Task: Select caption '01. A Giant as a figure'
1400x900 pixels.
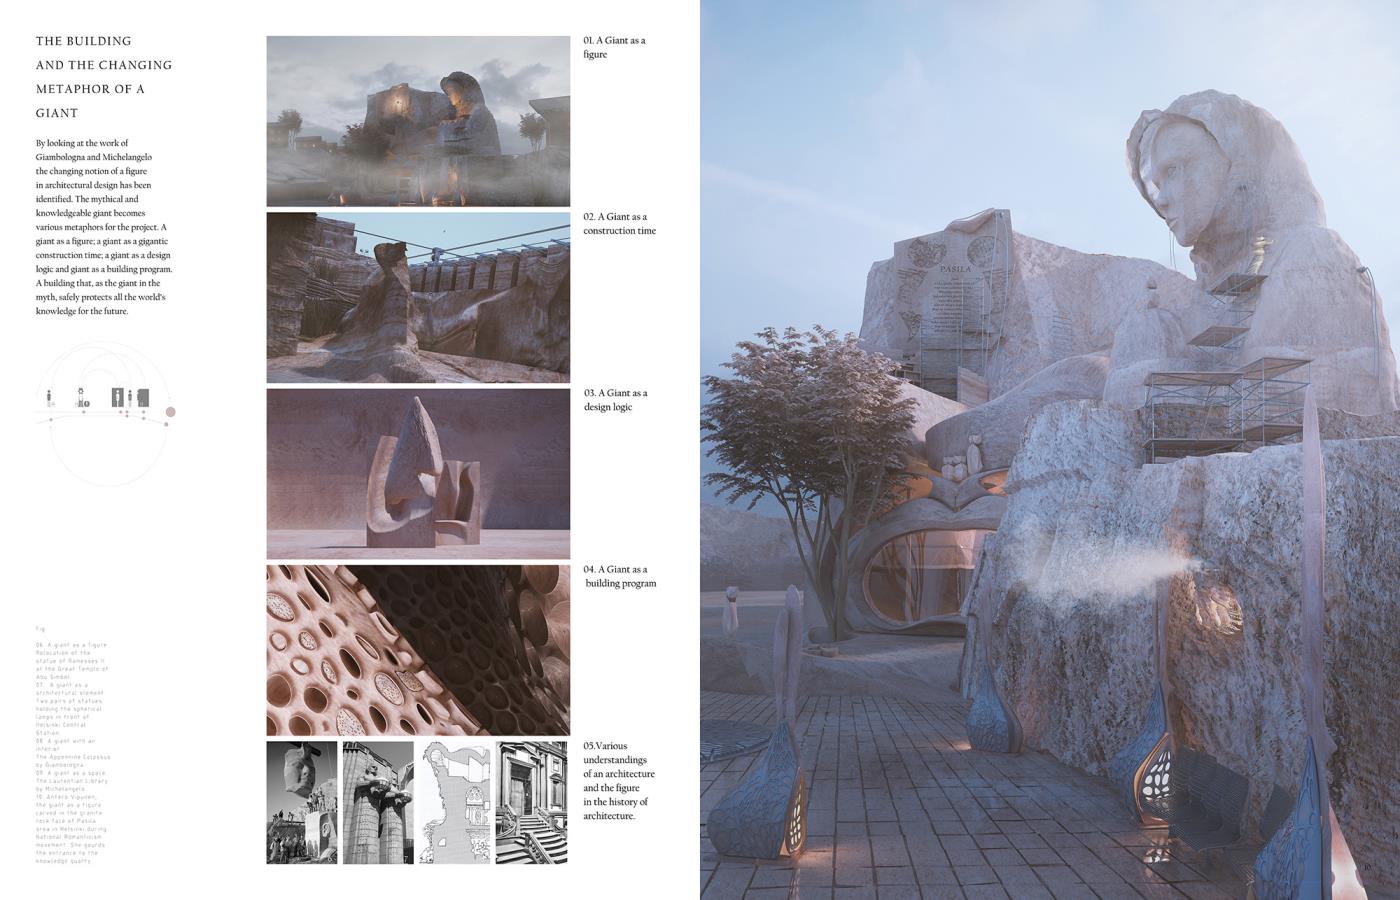Action: pyautogui.click(x=614, y=47)
